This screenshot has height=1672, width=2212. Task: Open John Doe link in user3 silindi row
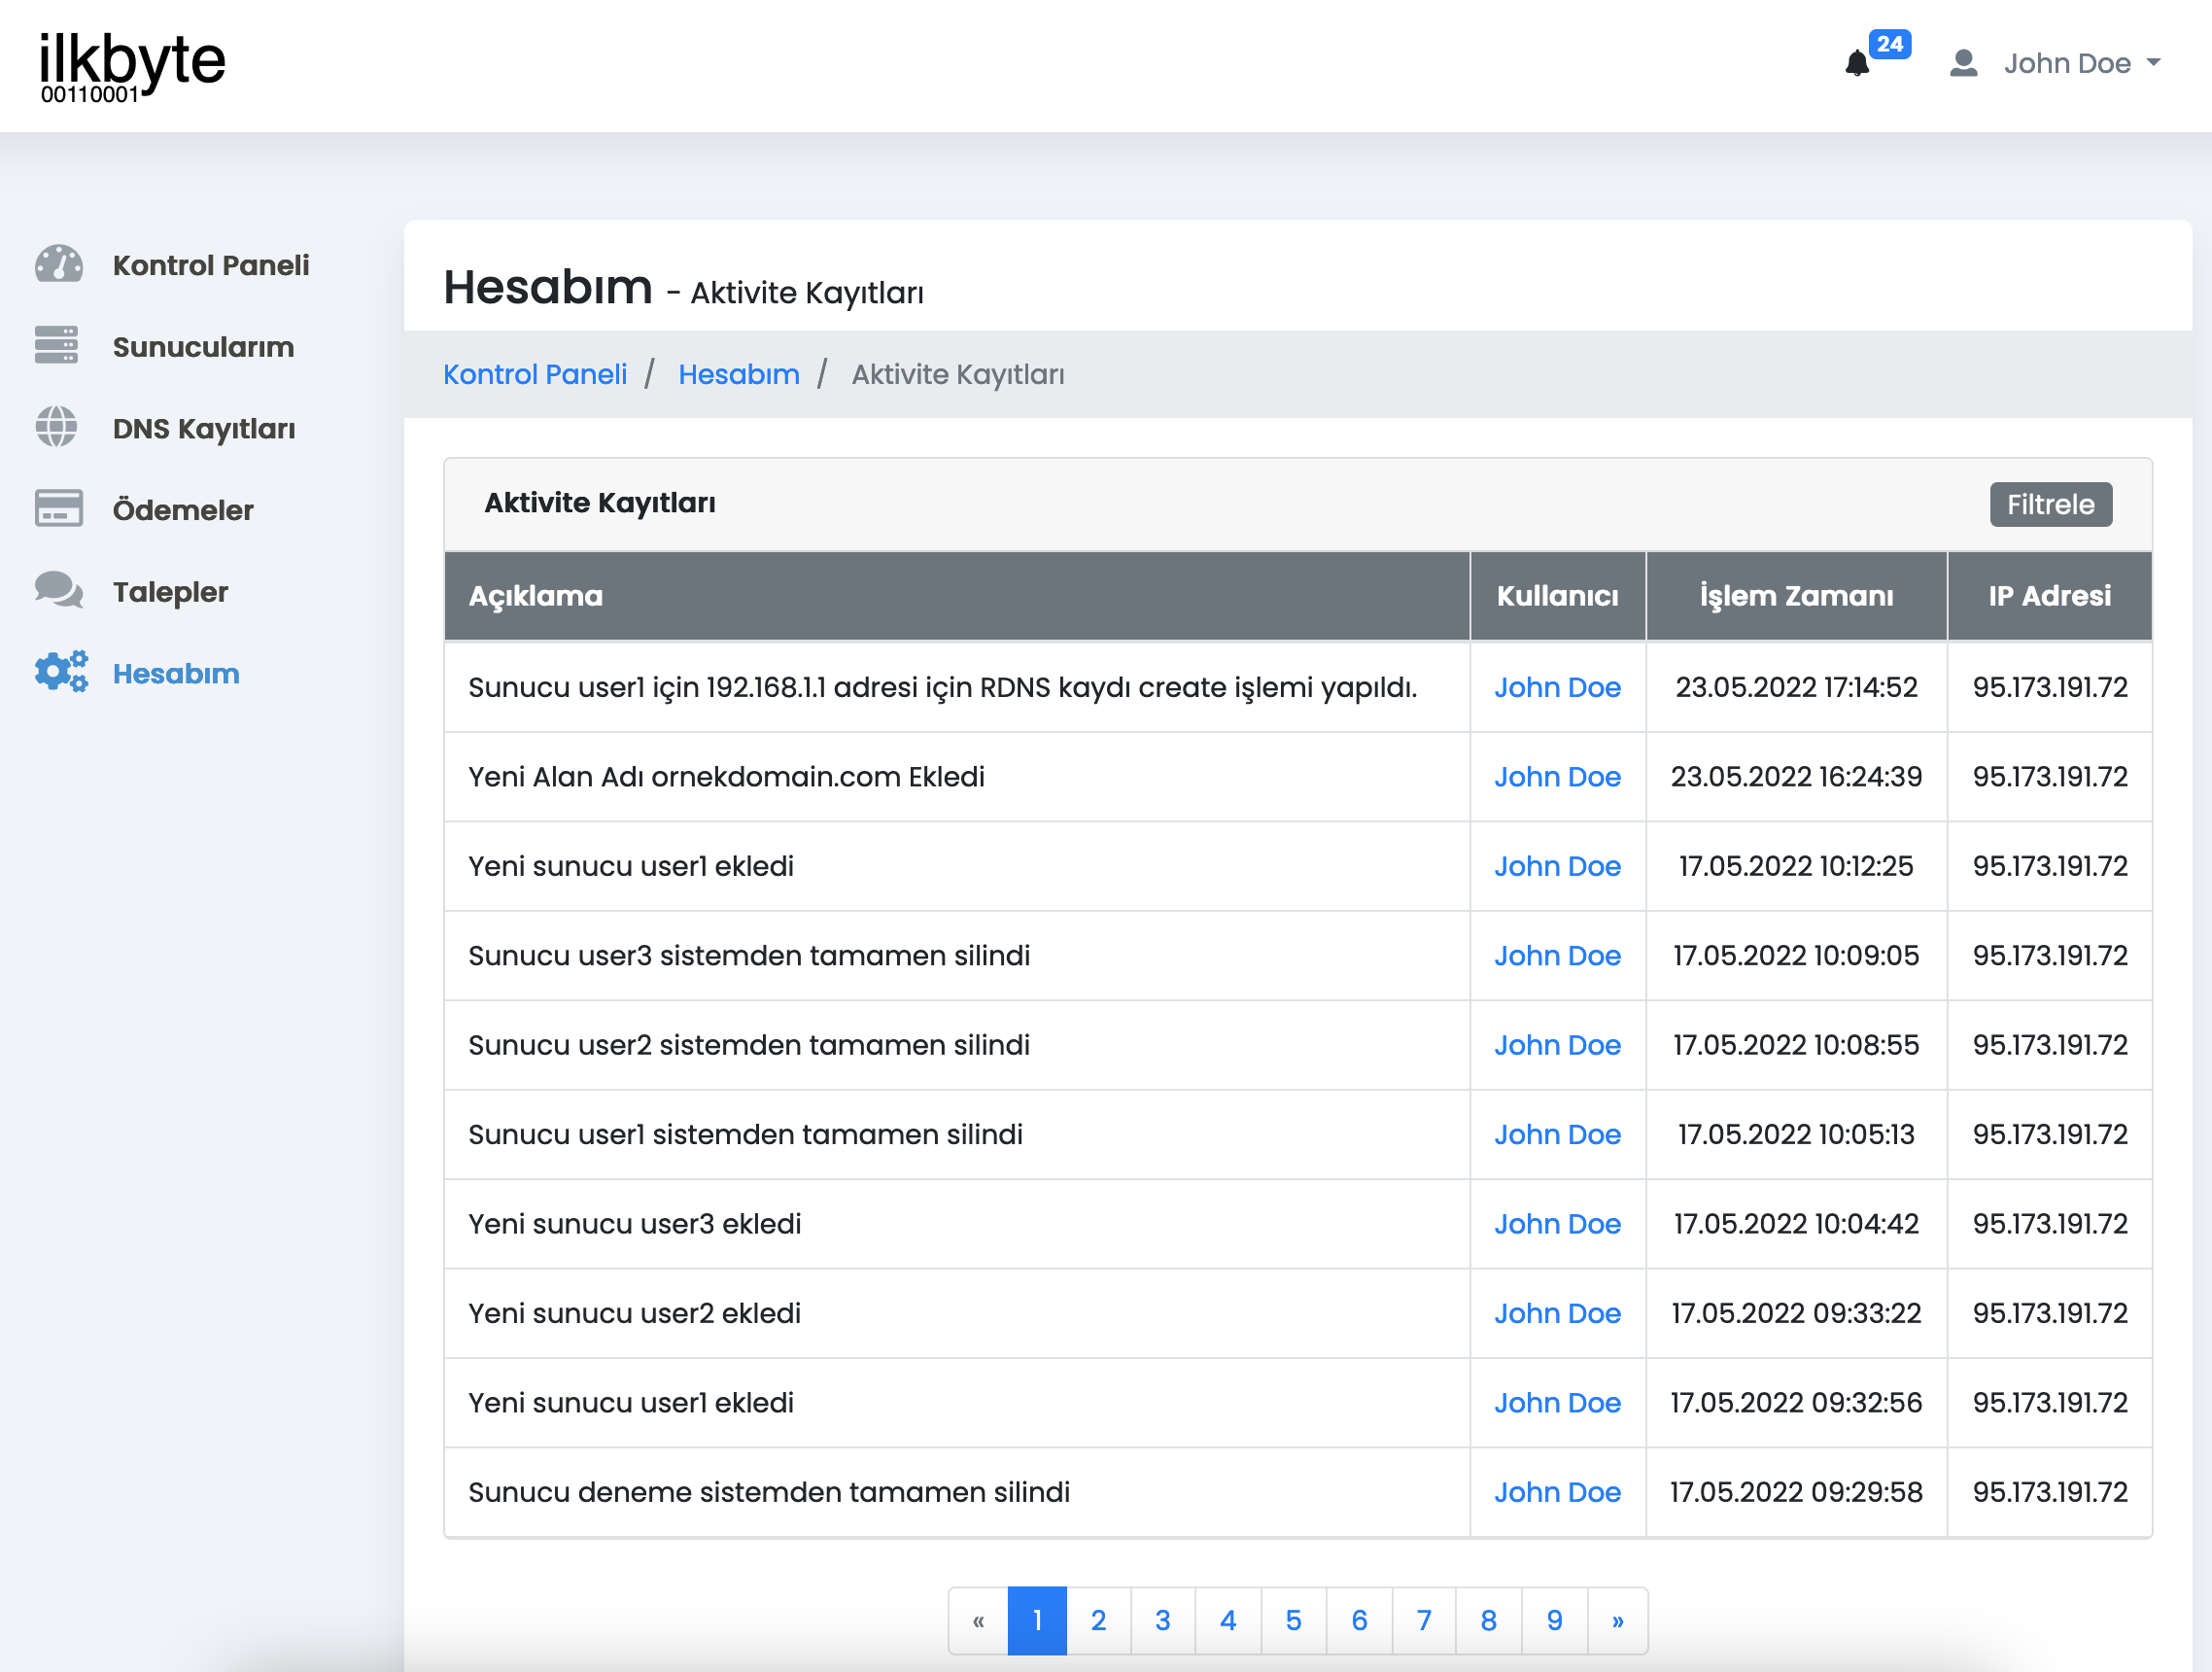pos(1557,956)
